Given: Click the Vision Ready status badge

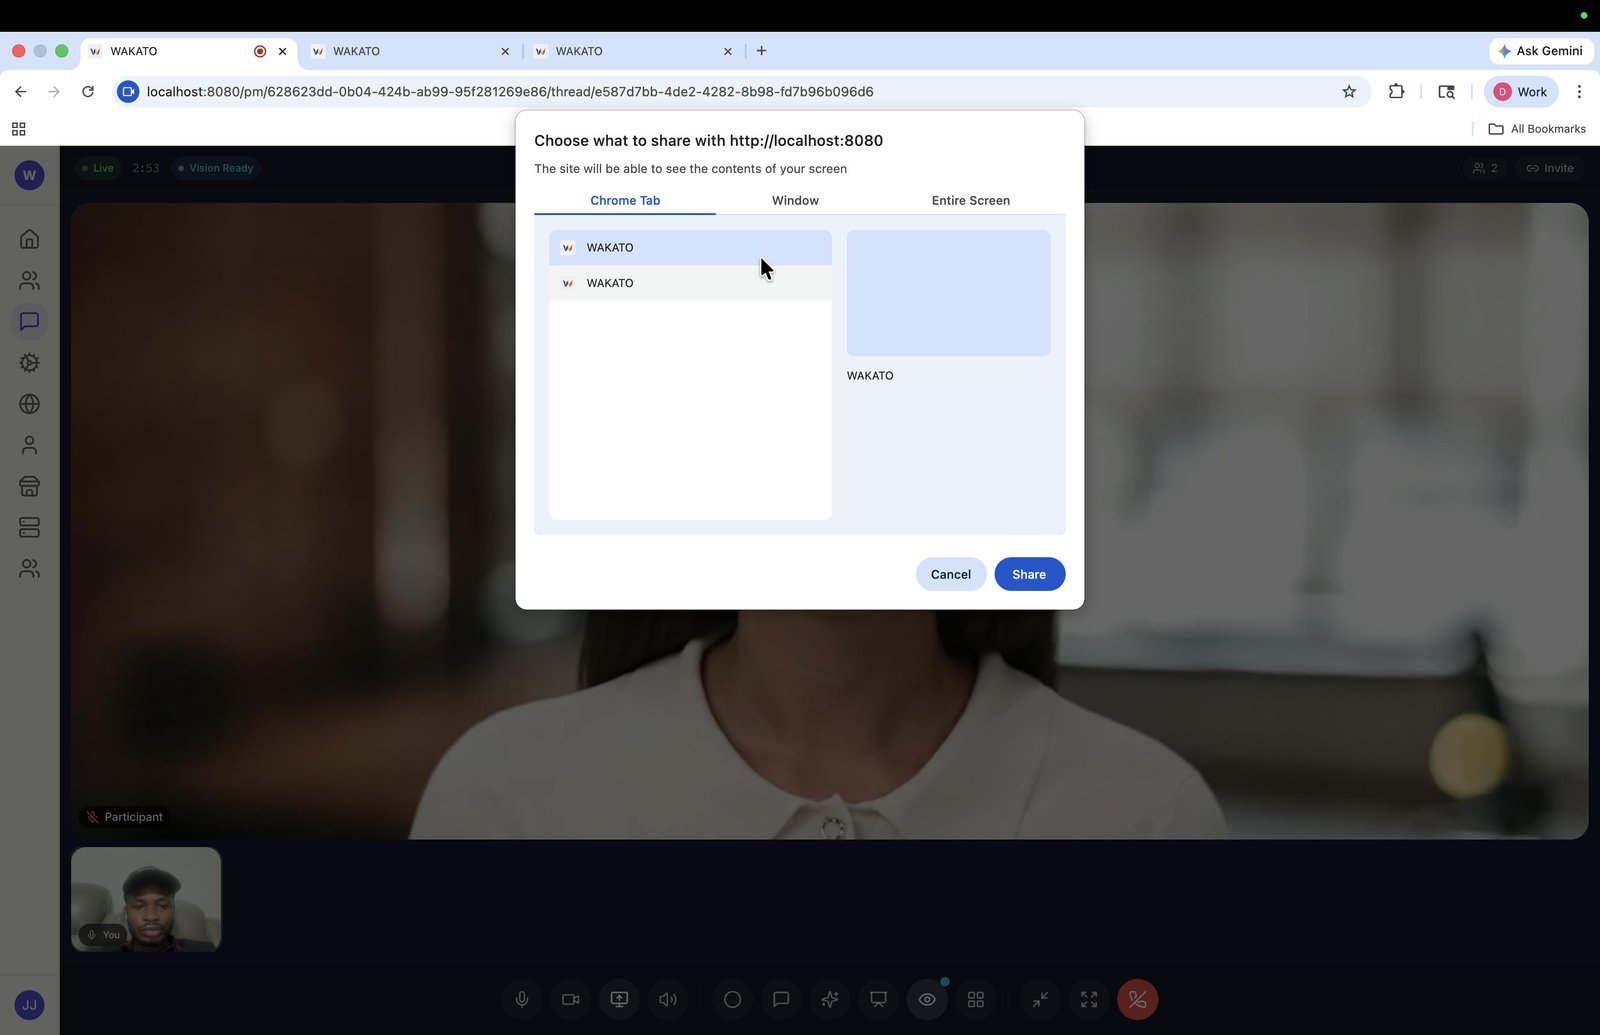Looking at the screenshot, I should point(215,168).
